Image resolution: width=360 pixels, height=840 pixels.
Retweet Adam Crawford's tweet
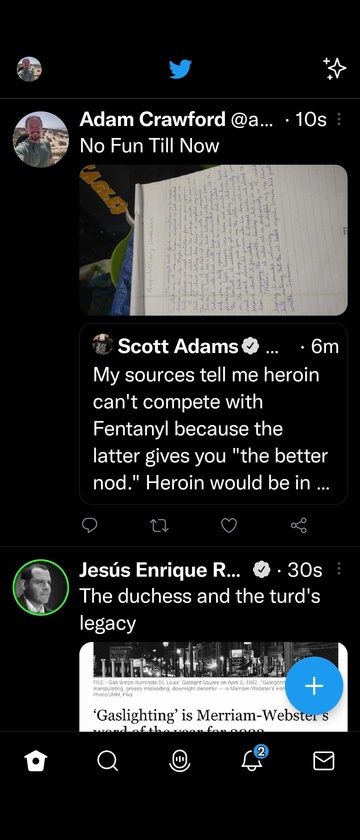tap(159, 526)
